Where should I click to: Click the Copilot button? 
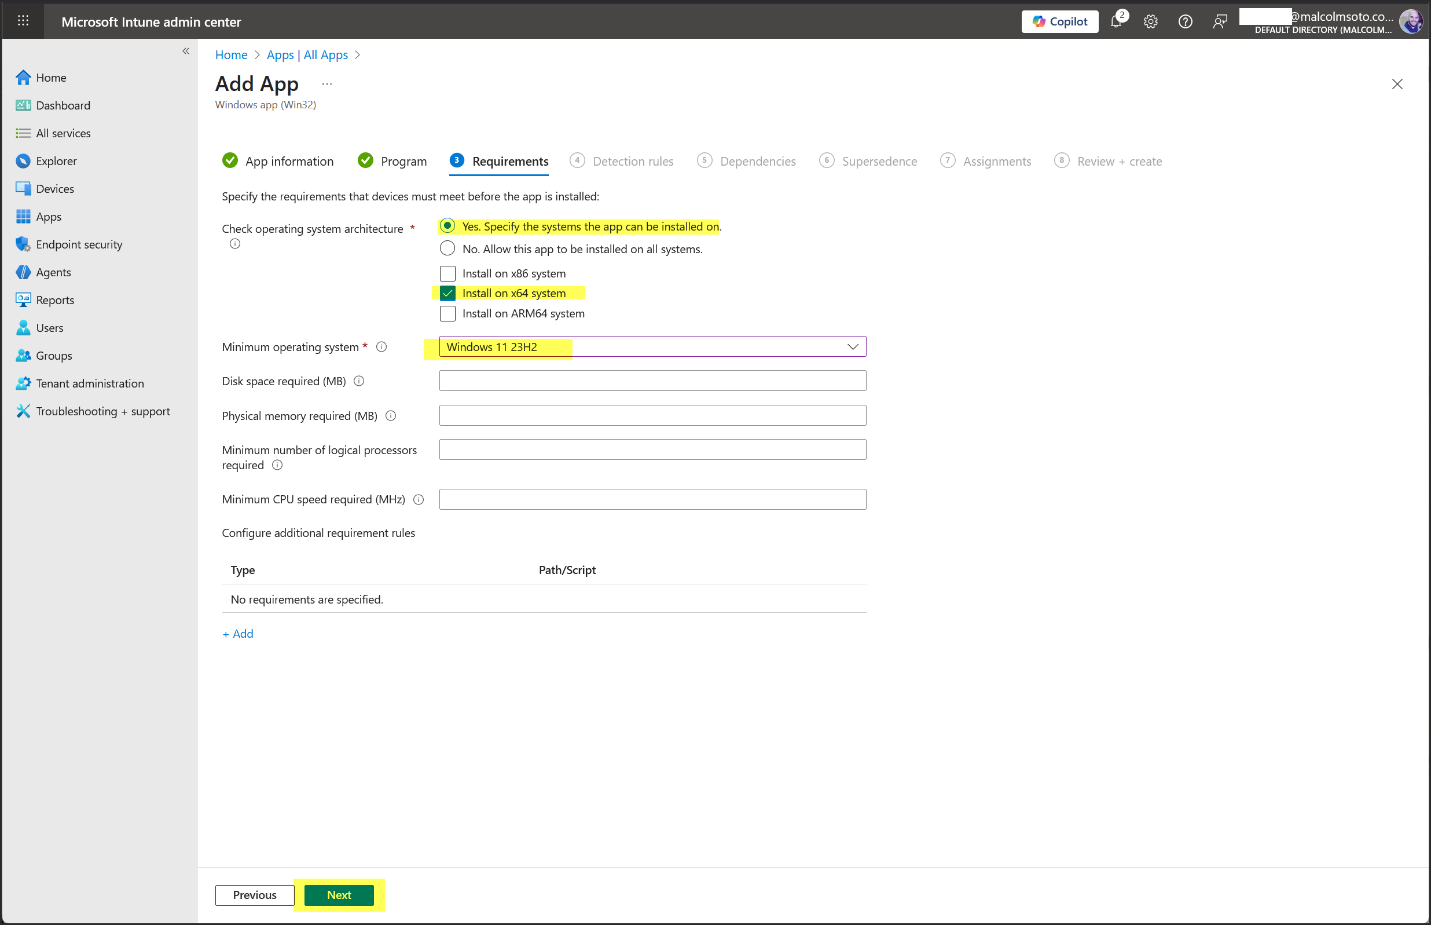click(x=1060, y=21)
